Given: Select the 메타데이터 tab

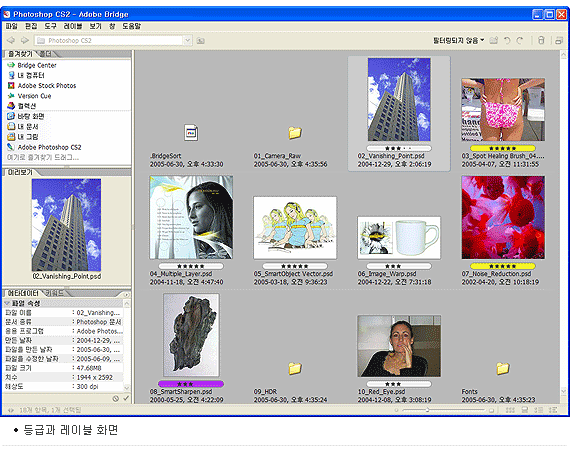Looking at the screenshot, I should point(23,293).
